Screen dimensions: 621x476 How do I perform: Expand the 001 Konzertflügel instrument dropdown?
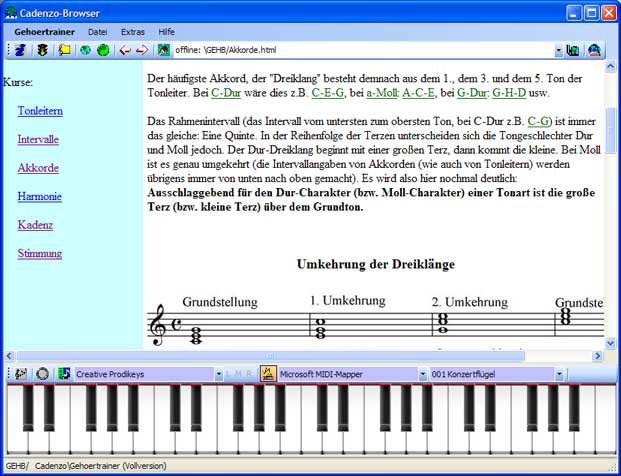coord(559,374)
